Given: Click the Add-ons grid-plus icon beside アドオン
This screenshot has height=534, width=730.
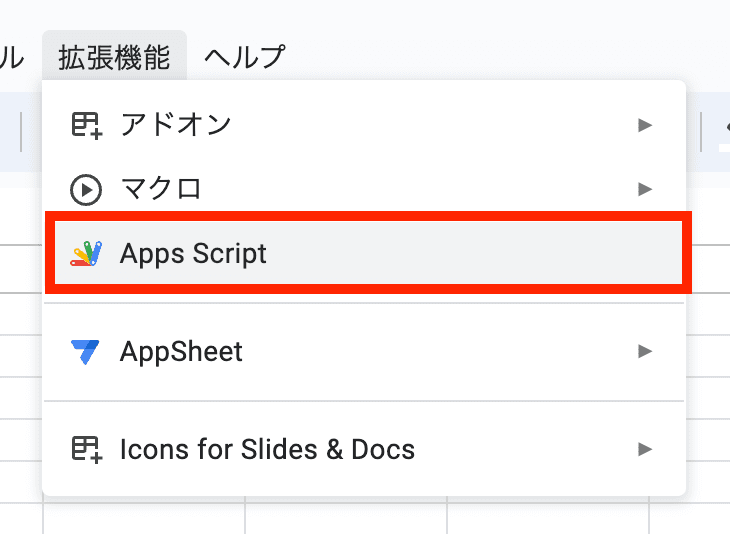Looking at the screenshot, I should pyautogui.click(x=86, y=125).
